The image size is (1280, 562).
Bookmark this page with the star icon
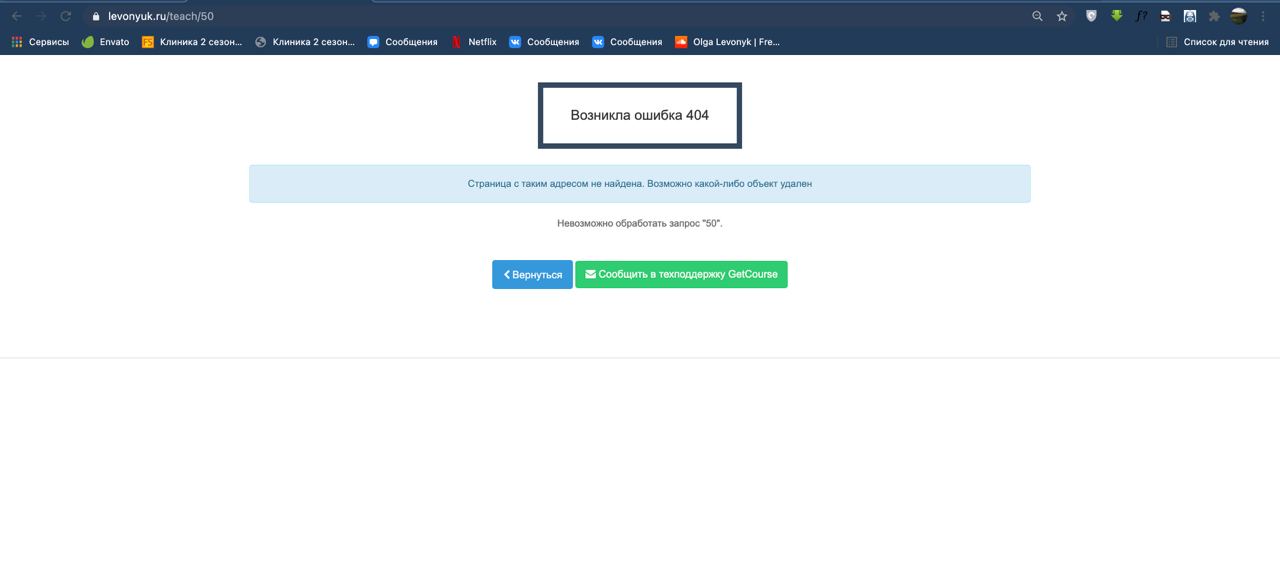[1062, 16]
